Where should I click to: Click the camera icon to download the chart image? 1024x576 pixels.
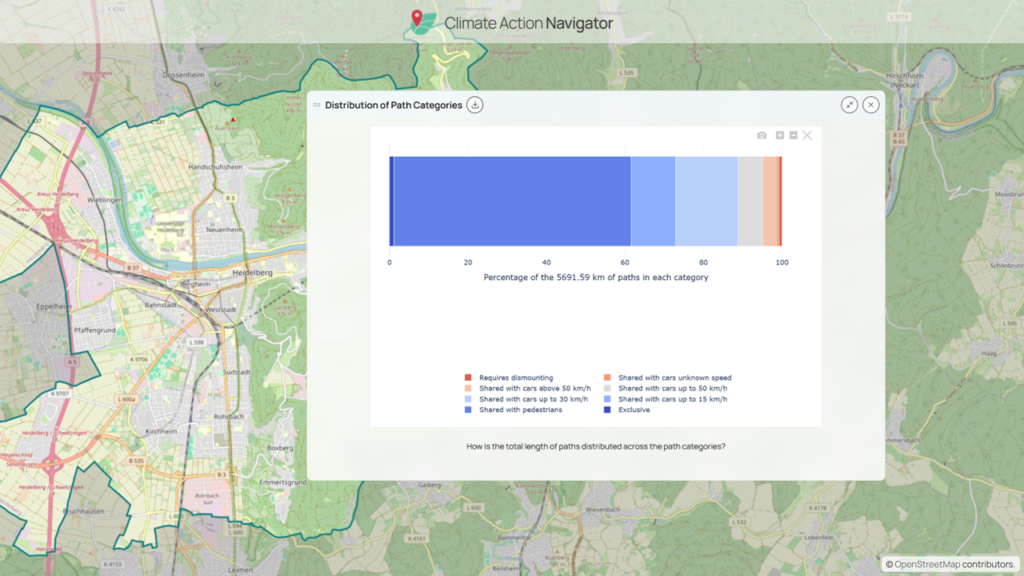[762, 135]
